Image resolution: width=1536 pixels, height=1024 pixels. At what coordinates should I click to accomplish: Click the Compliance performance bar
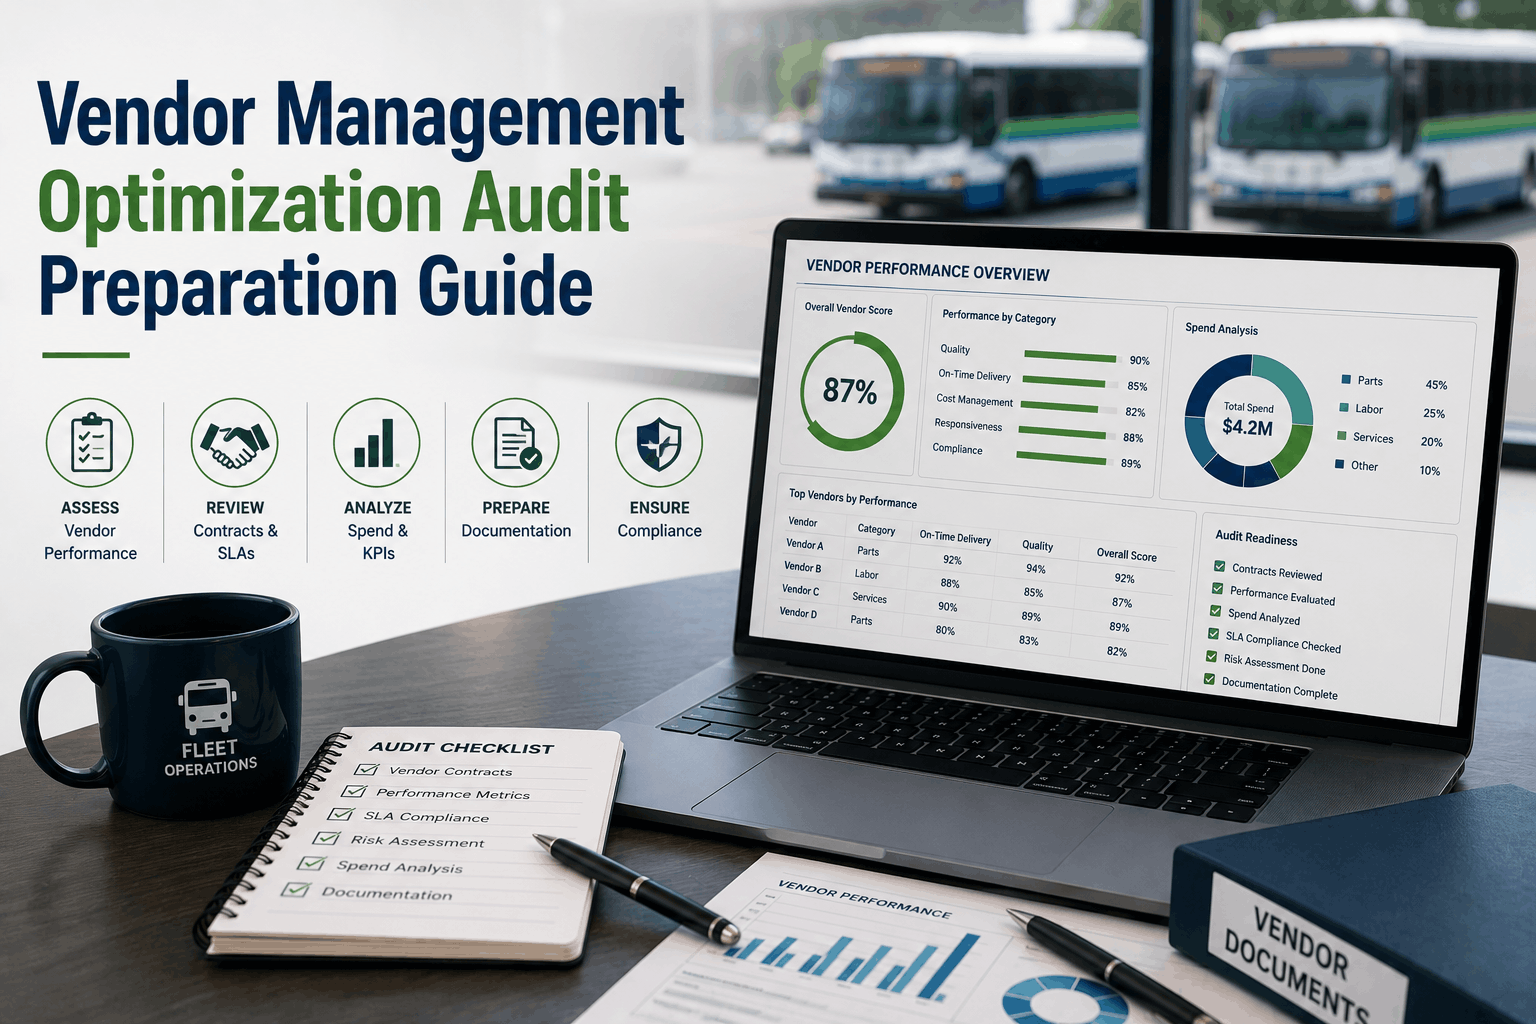pyautogui.click(x=1062, y=459)
